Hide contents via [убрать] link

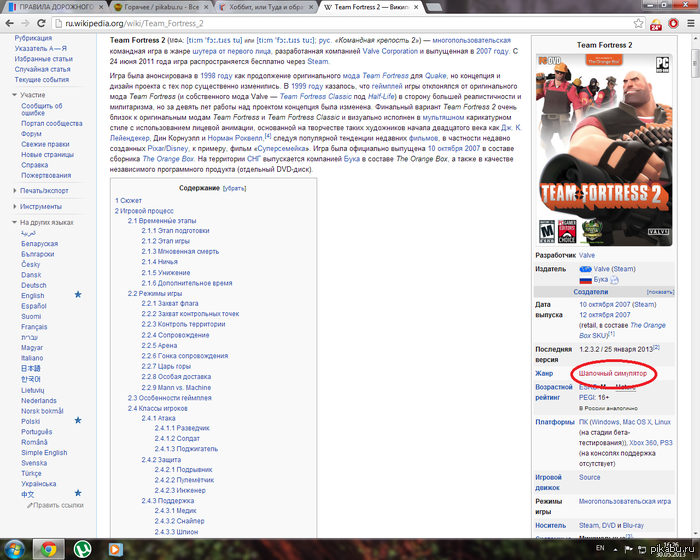pos(234,188)
